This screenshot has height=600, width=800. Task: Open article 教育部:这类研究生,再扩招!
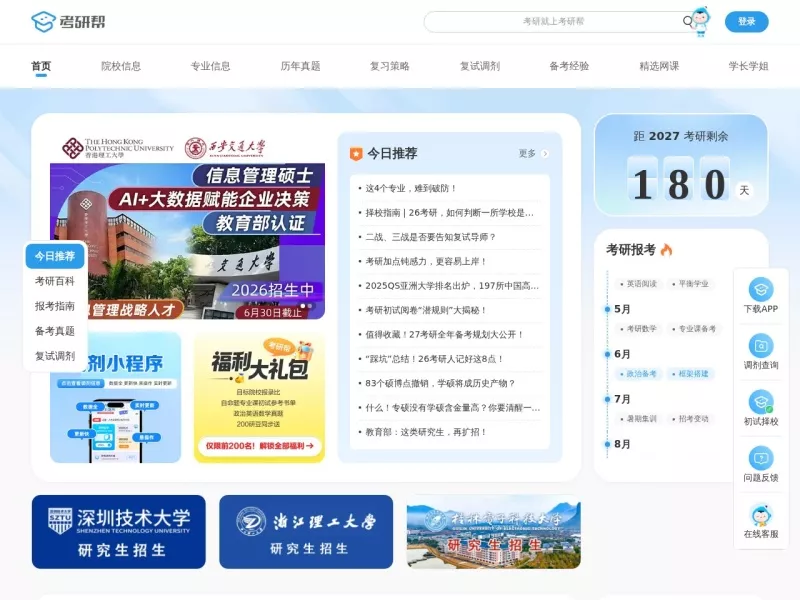(x=426, y=432)
